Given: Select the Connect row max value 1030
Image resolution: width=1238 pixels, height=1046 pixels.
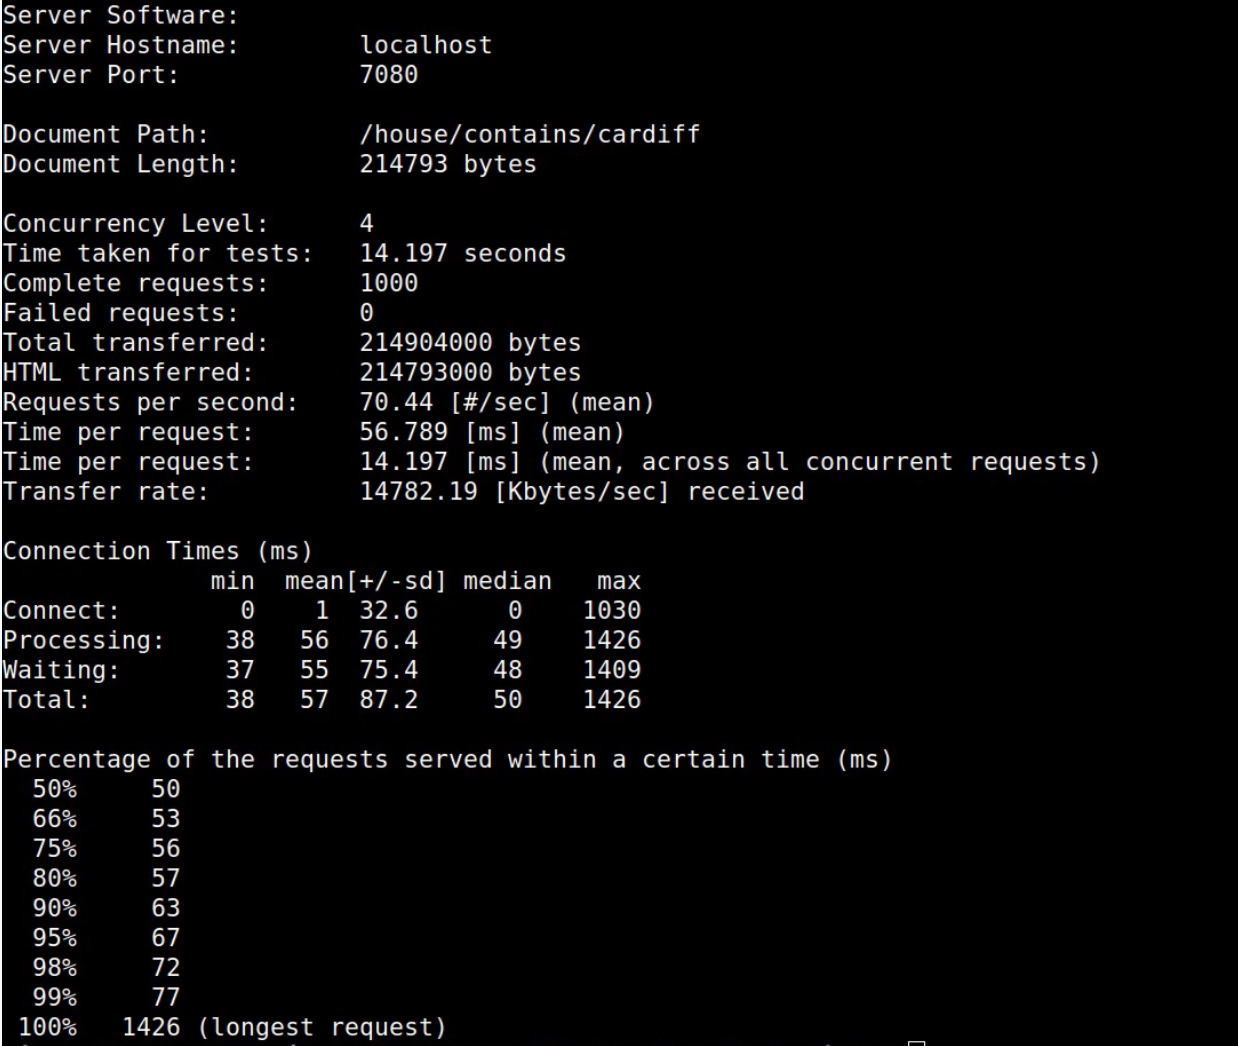Looking at the screenshot, I should [x=612, y=610].
